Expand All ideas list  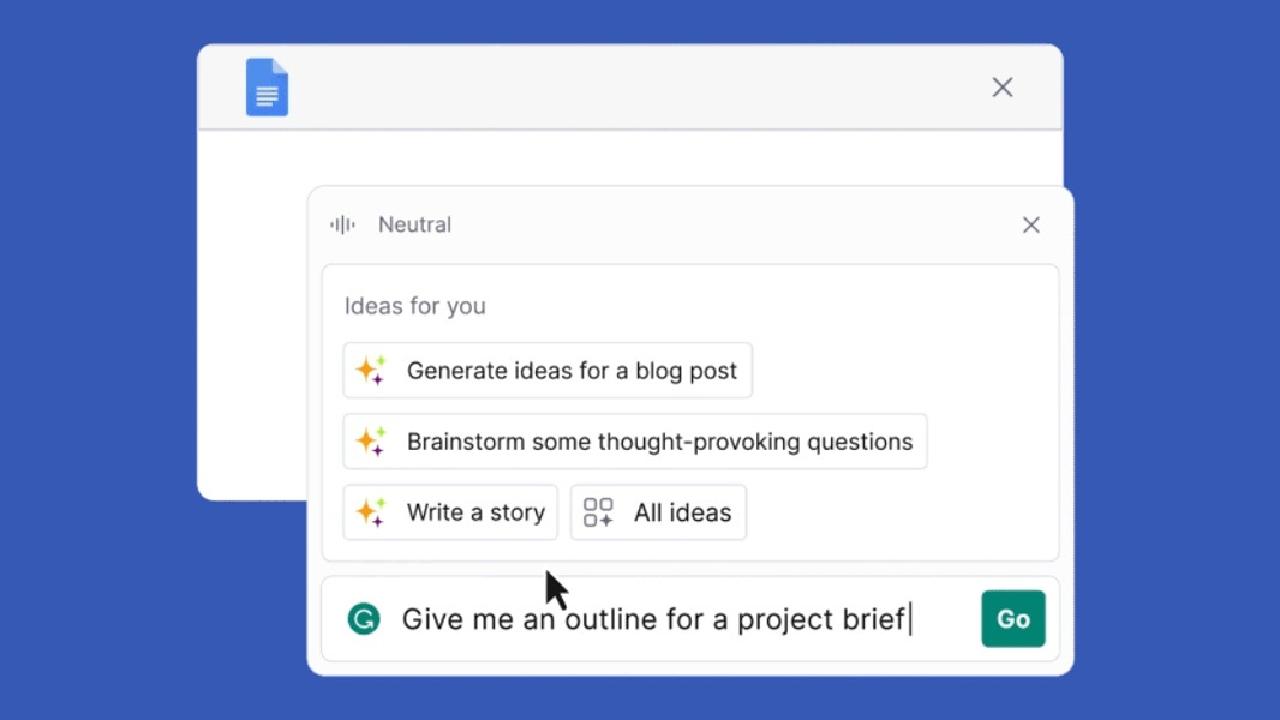point(682,513)
